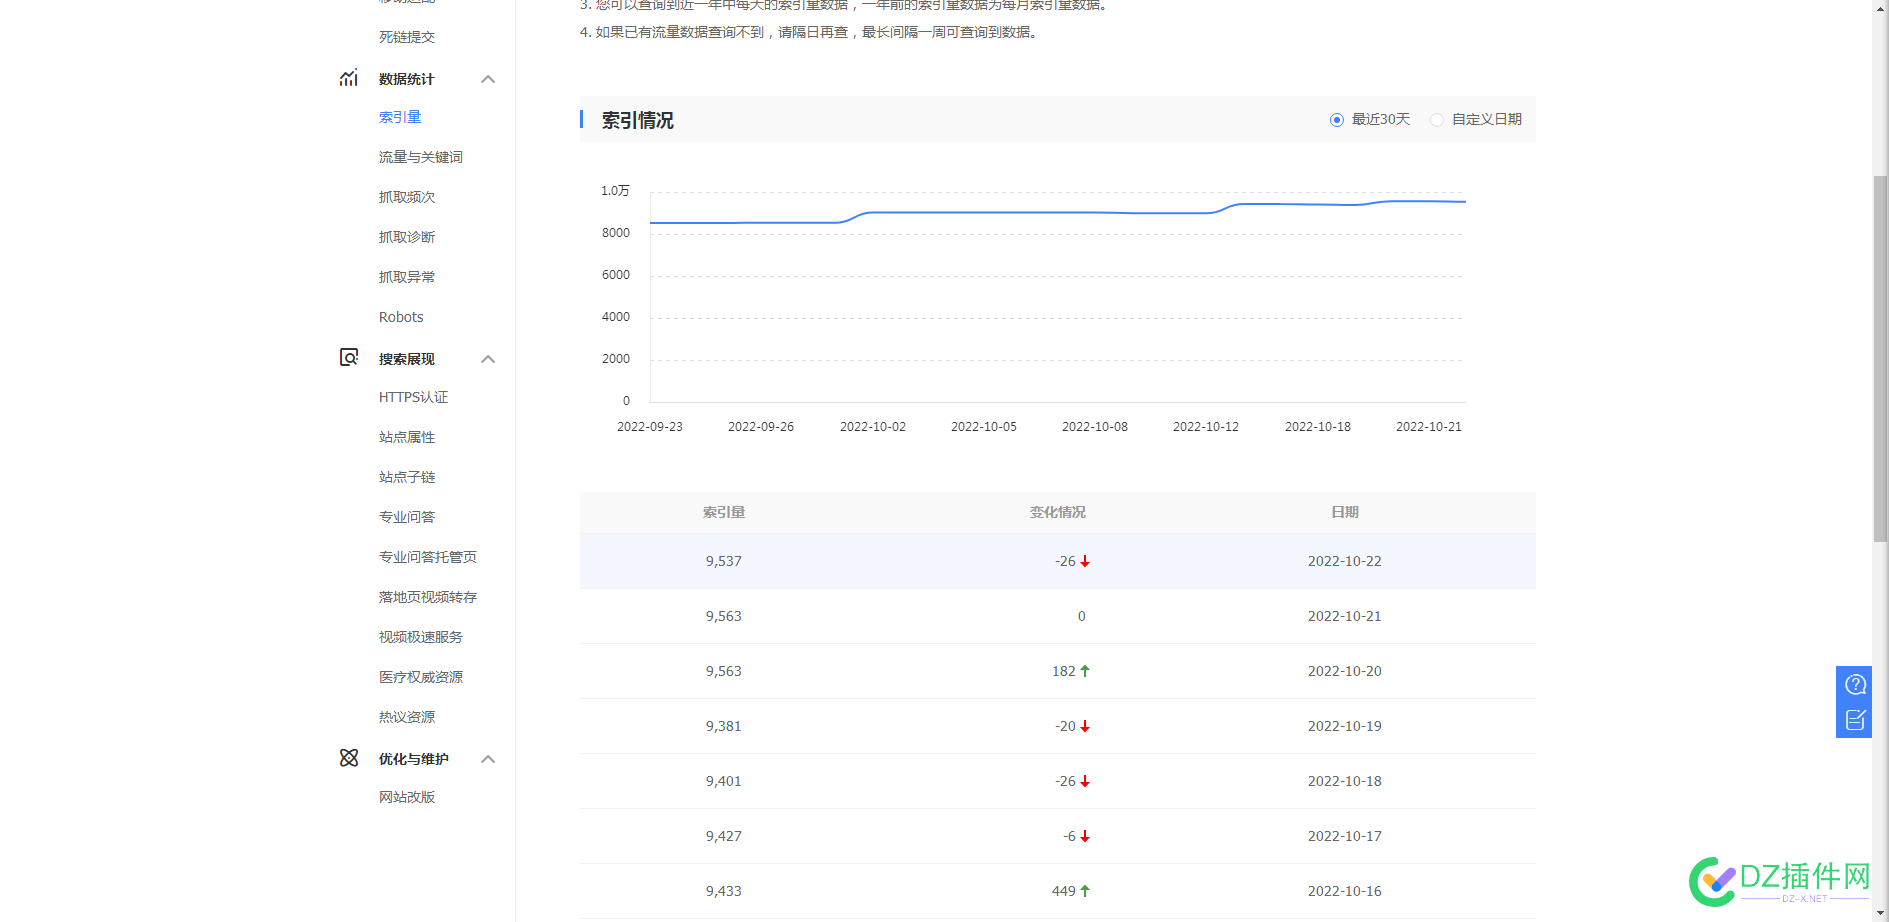Screen dimensions: 1889x922
Task: Click the 变化情况 column header
Action: tap(1058, 512)
